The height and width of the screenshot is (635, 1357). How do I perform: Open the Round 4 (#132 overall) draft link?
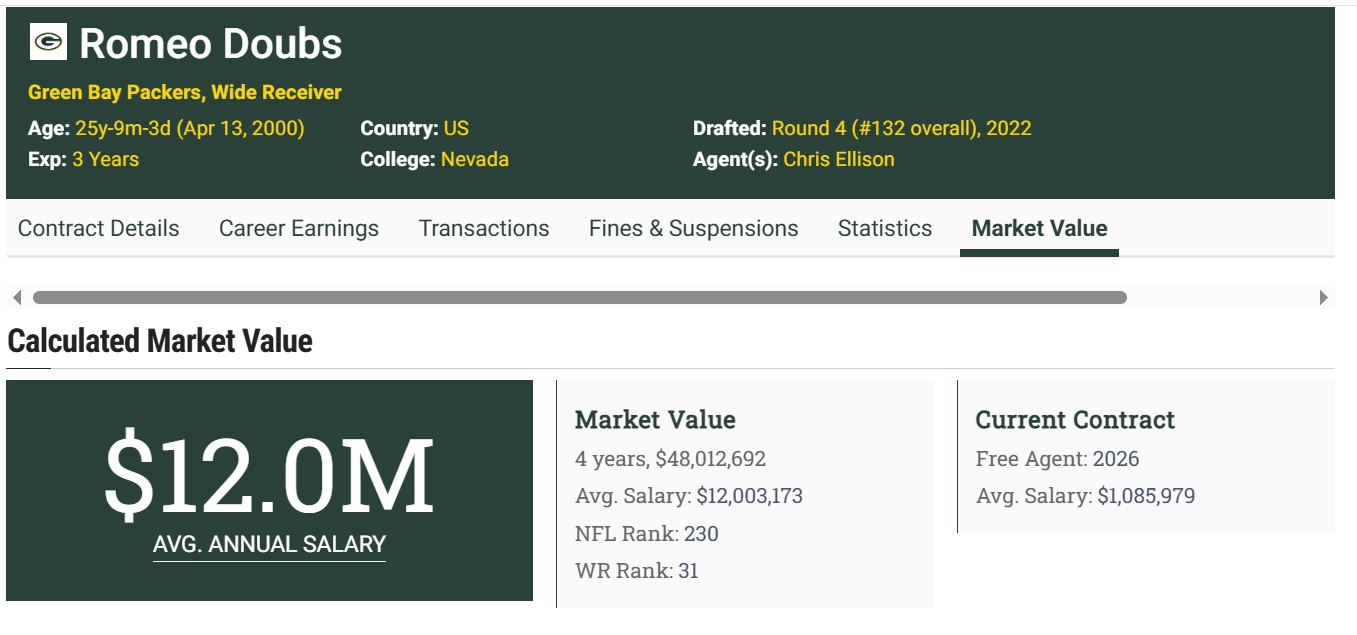tap(902, 128)
